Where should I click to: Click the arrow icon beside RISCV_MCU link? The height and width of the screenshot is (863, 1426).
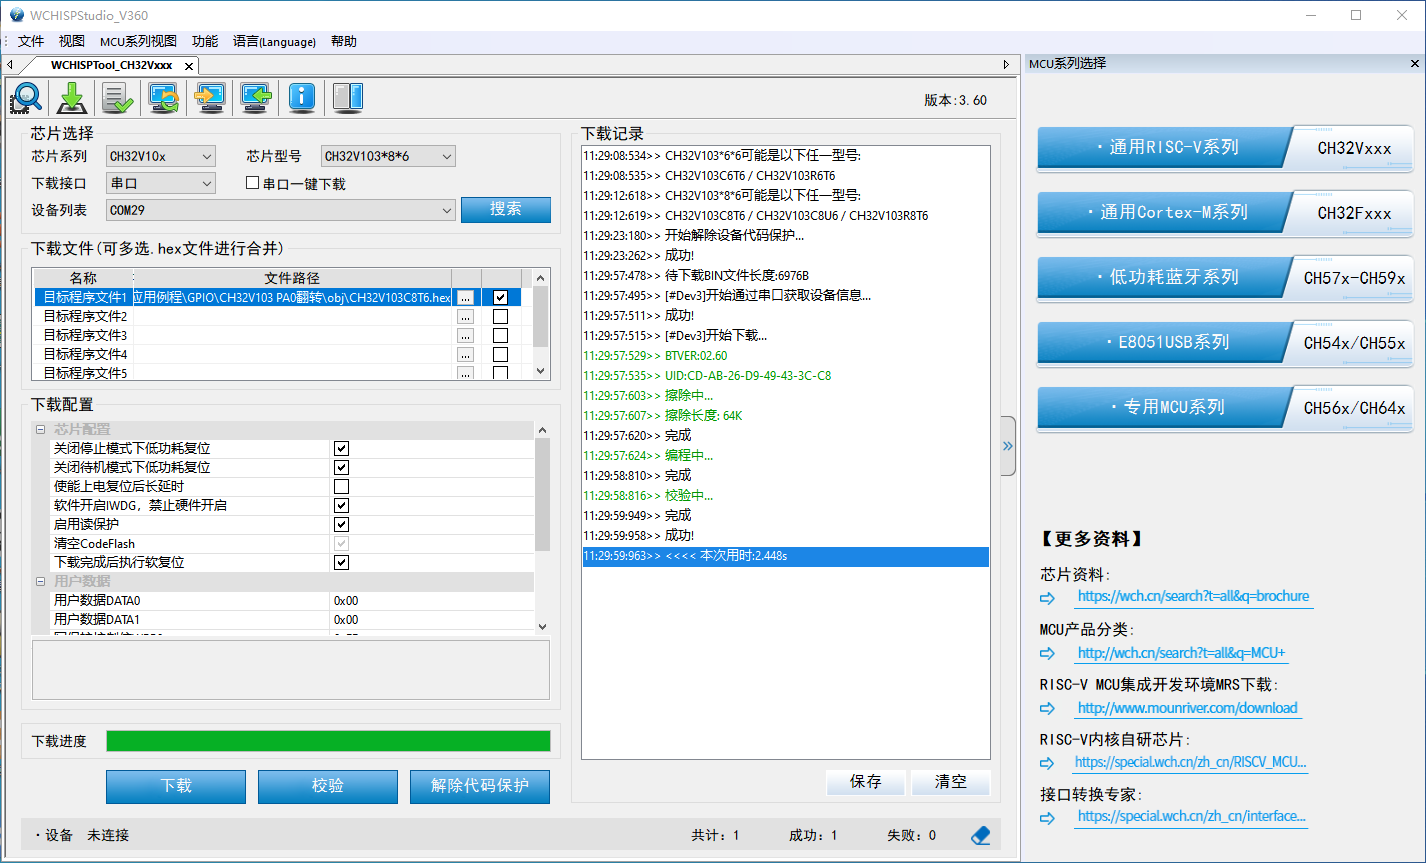click(x=1047, y=762)
